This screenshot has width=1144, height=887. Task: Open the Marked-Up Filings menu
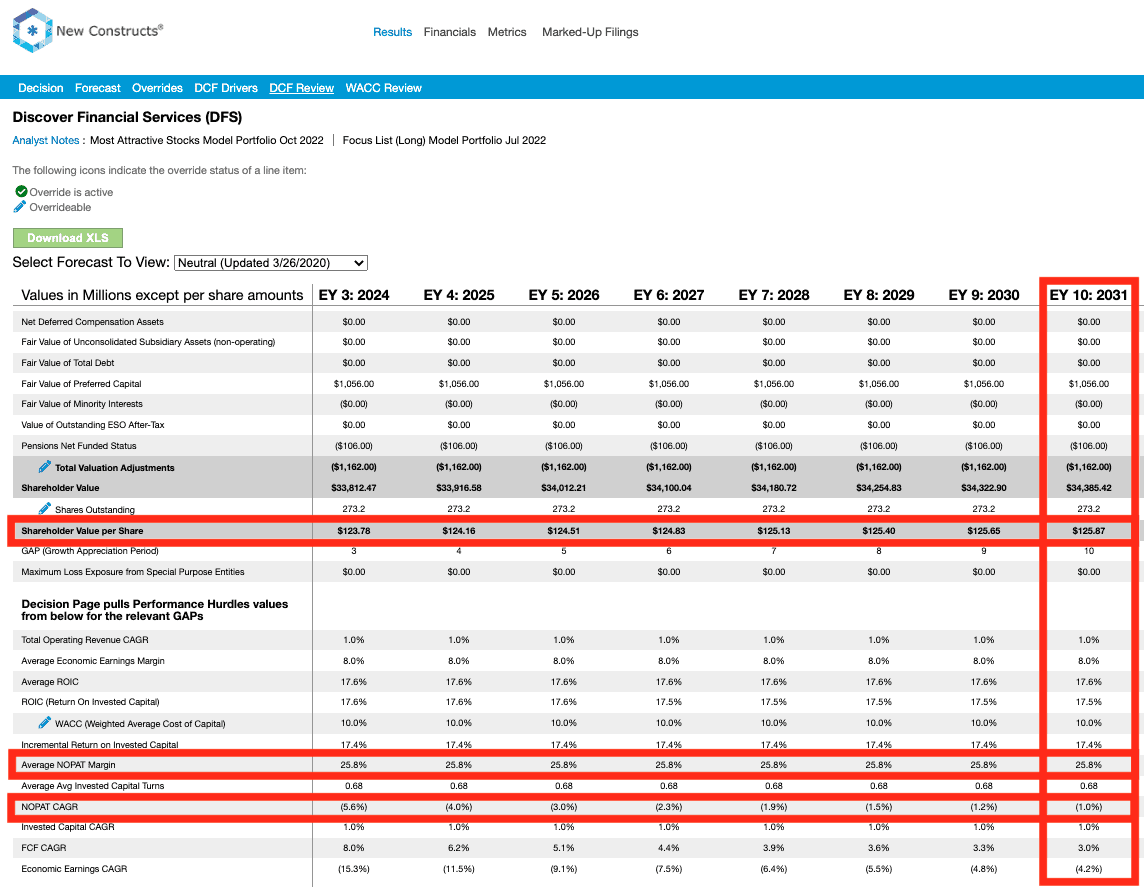(x=590, y=32)
